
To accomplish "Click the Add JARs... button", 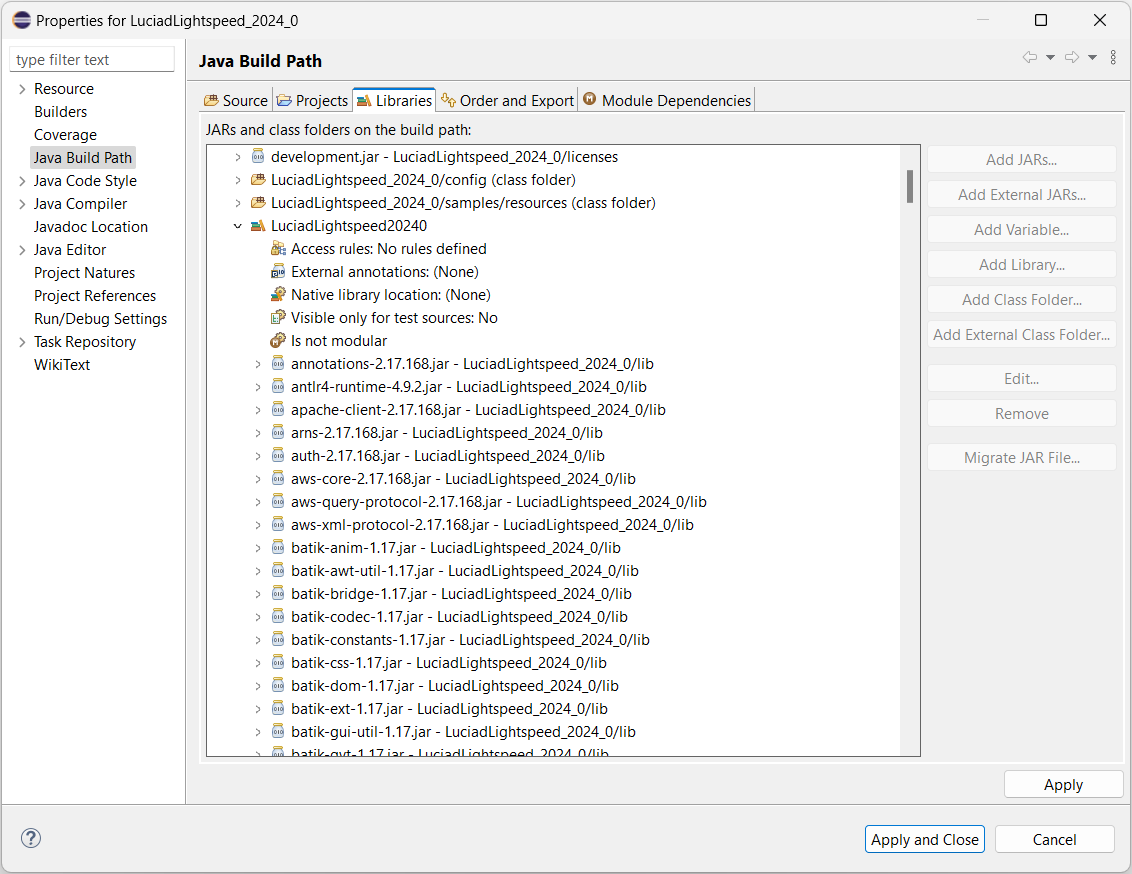I will click(1022, 159).
